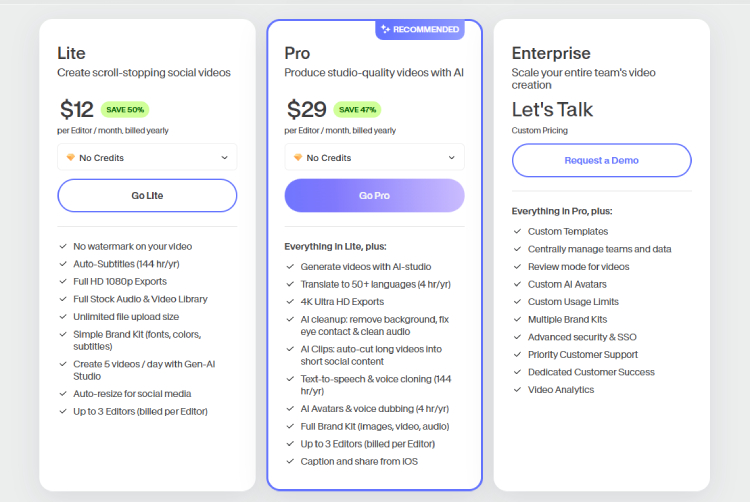Click the gem icon in Lite credits selector

click(71, 157)
